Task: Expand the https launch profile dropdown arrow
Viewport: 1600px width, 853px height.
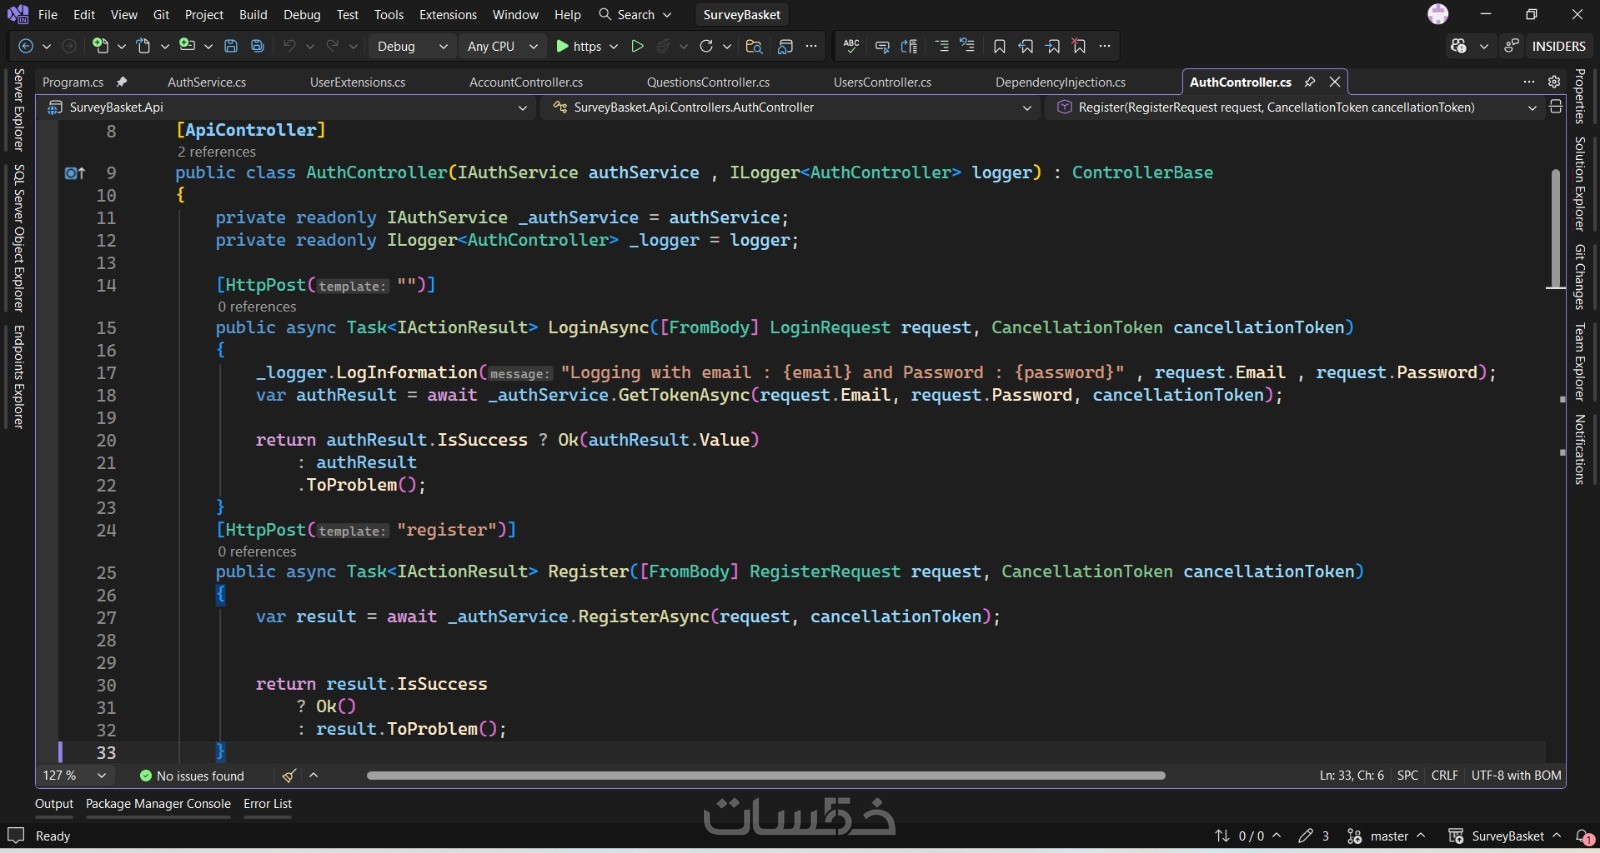Action: pos(614,46)
